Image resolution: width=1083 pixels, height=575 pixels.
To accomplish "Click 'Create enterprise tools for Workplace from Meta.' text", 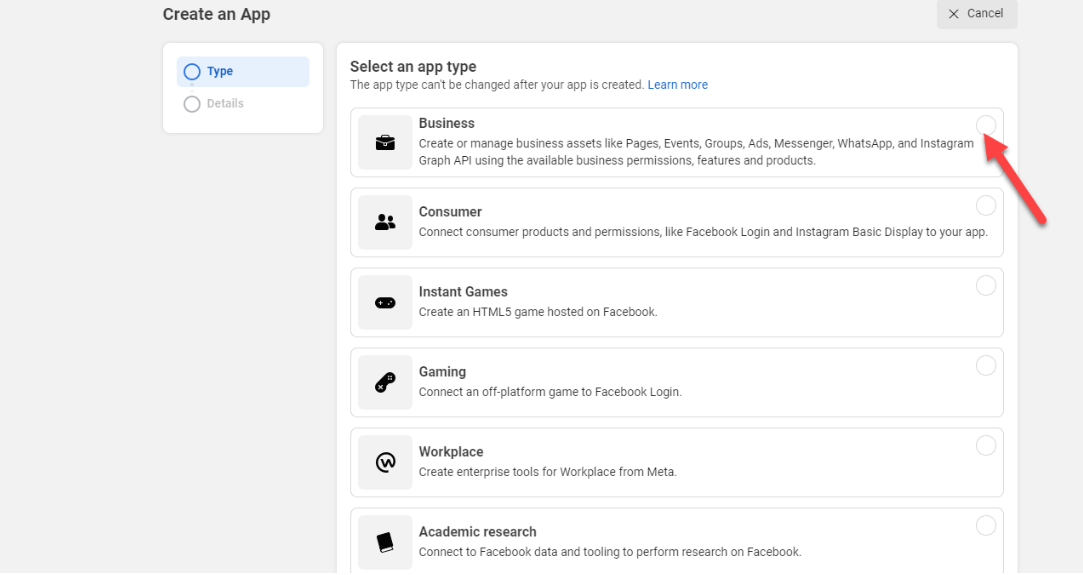I will pos(548,472).
